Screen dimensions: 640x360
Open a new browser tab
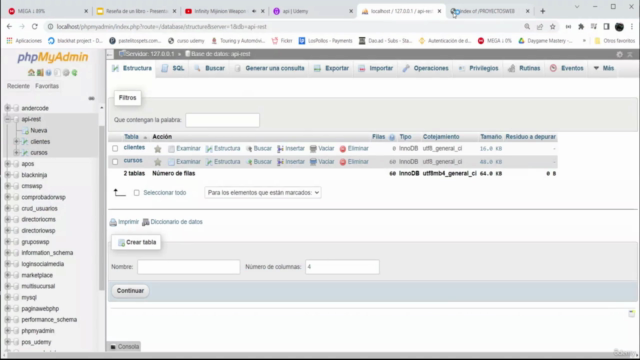542,11
